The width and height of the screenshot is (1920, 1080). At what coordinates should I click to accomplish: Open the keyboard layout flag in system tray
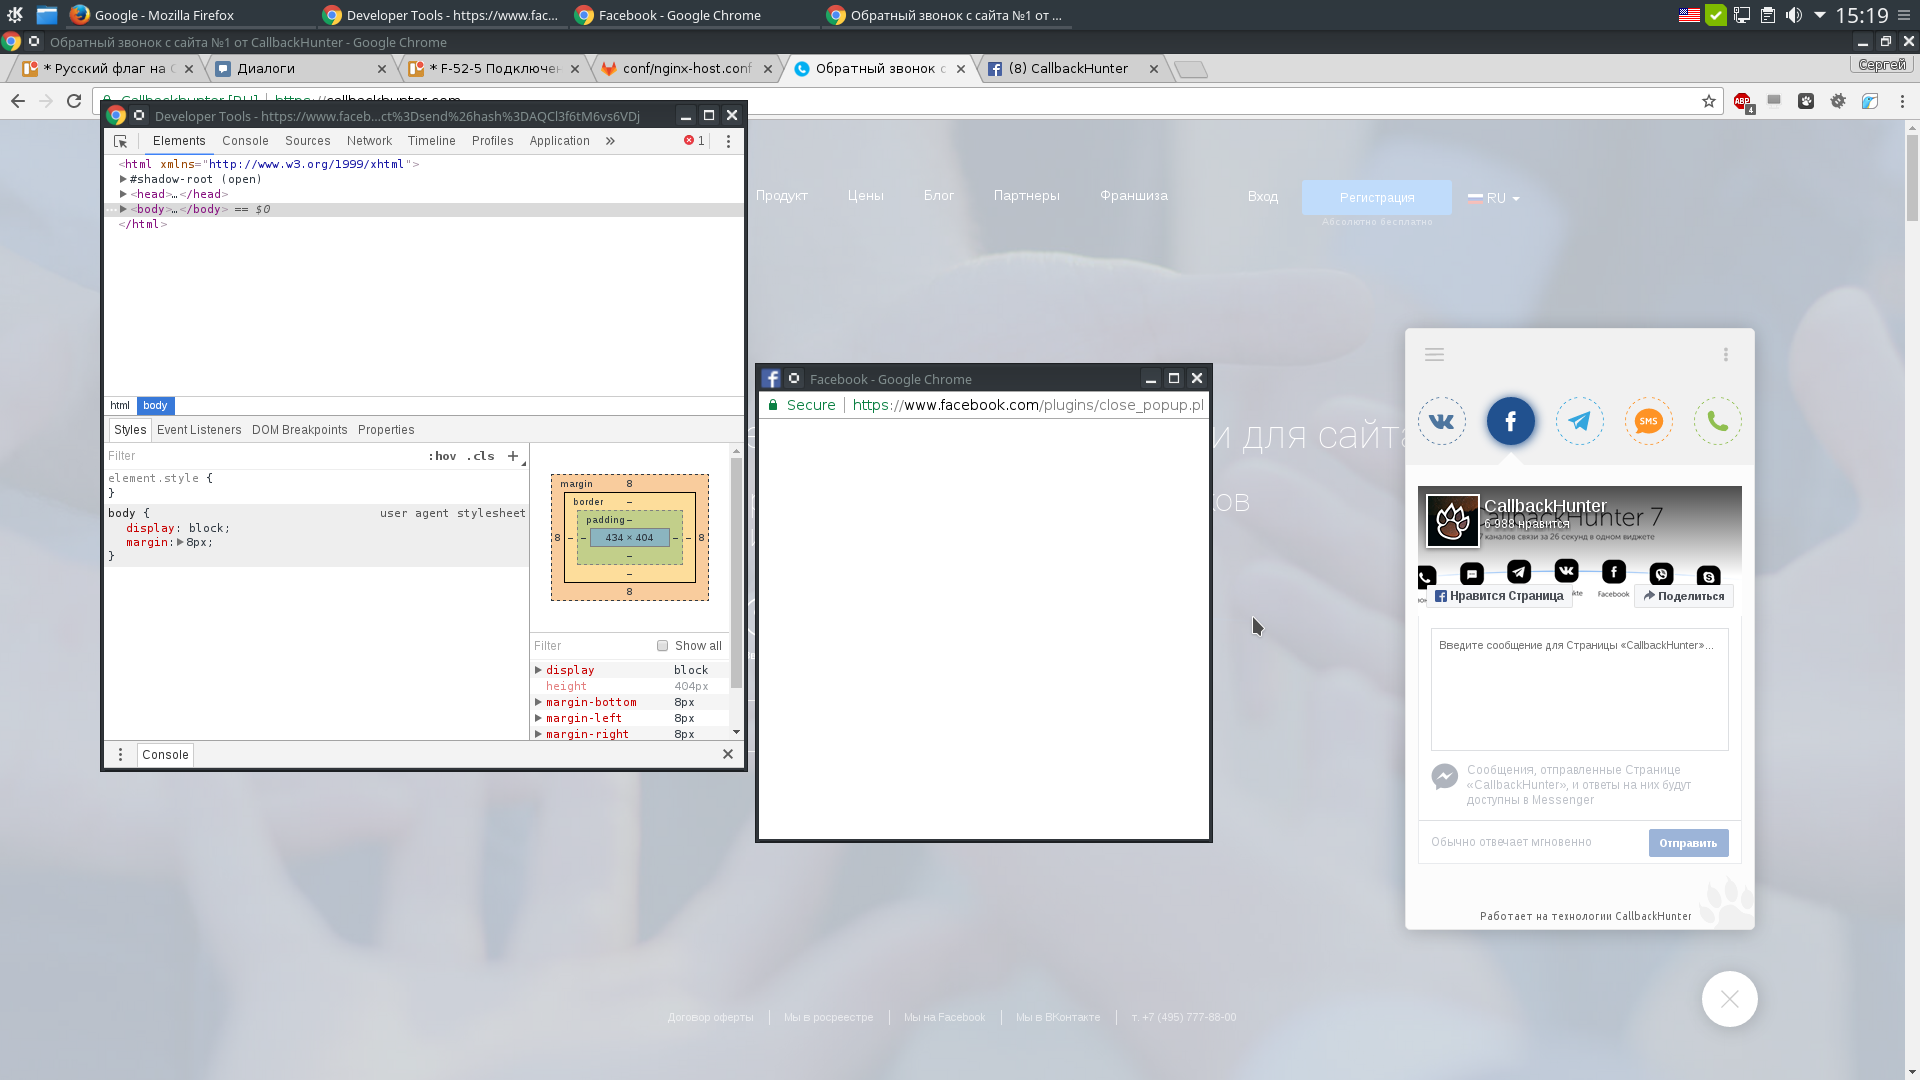(1689, 15)
